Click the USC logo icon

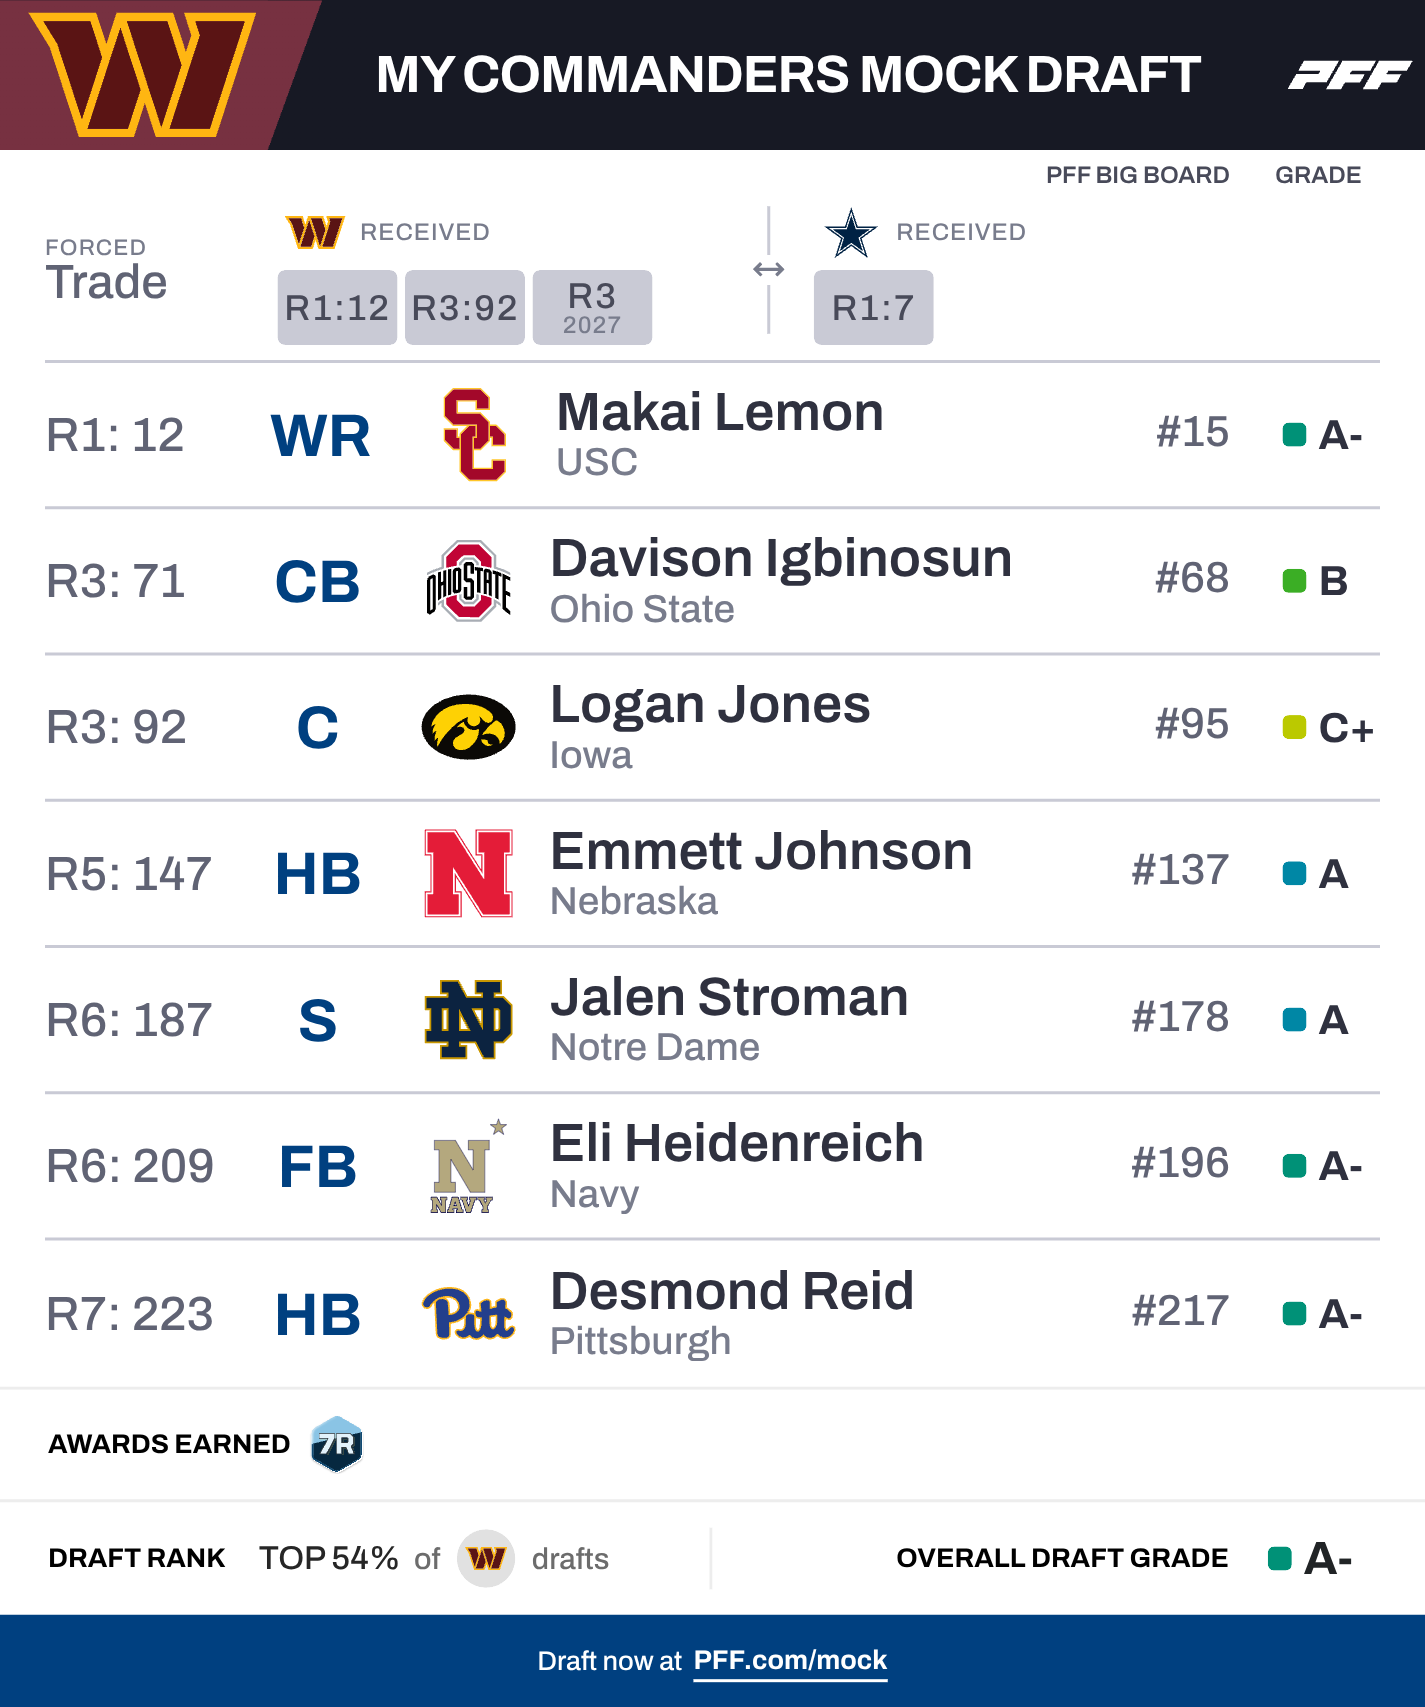pyautogui.click(x=474, y=434)
